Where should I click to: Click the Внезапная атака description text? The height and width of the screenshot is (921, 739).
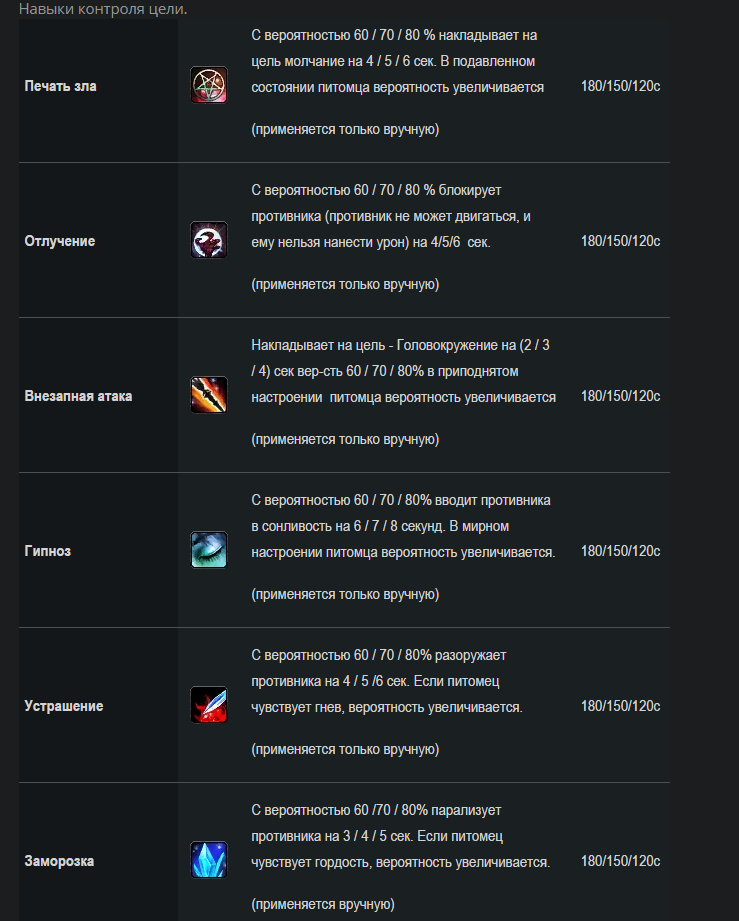(x=403, y=372)
